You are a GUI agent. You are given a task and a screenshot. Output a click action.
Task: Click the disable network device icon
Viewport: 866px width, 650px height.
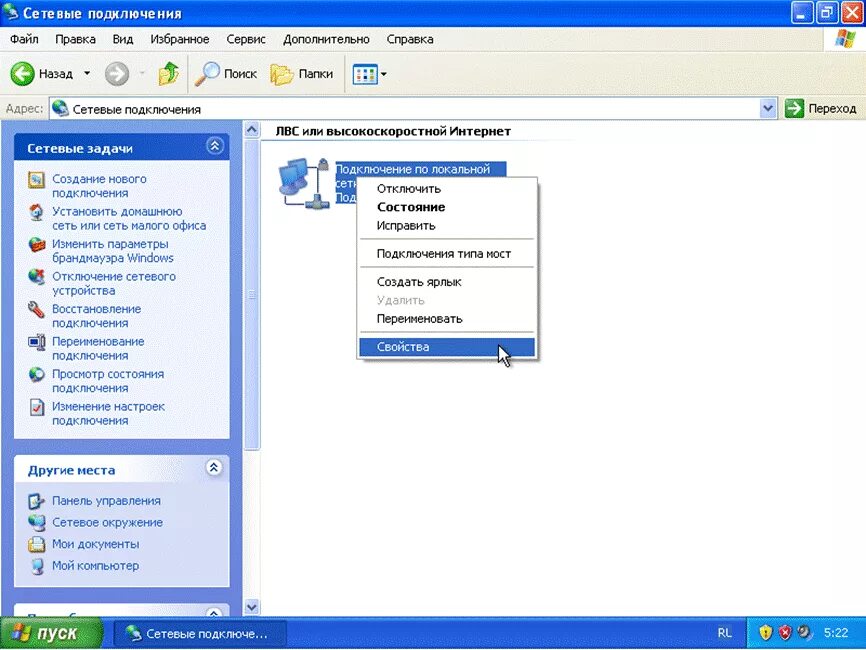[x=36, y=277]
